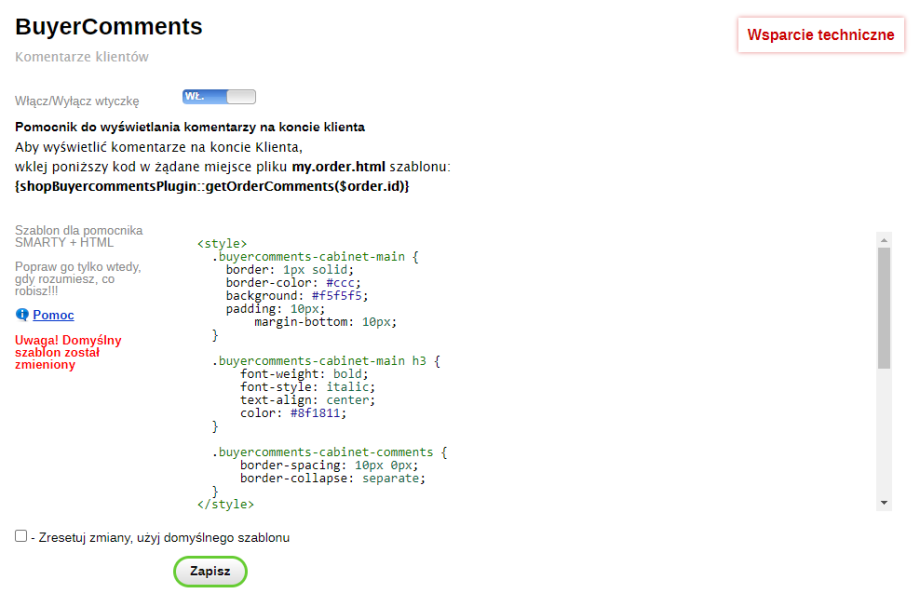The height and width of the screenshot is (607, 920).
Task: Click the blue info icon beside Pomoc
Action: tap(22, 315)
